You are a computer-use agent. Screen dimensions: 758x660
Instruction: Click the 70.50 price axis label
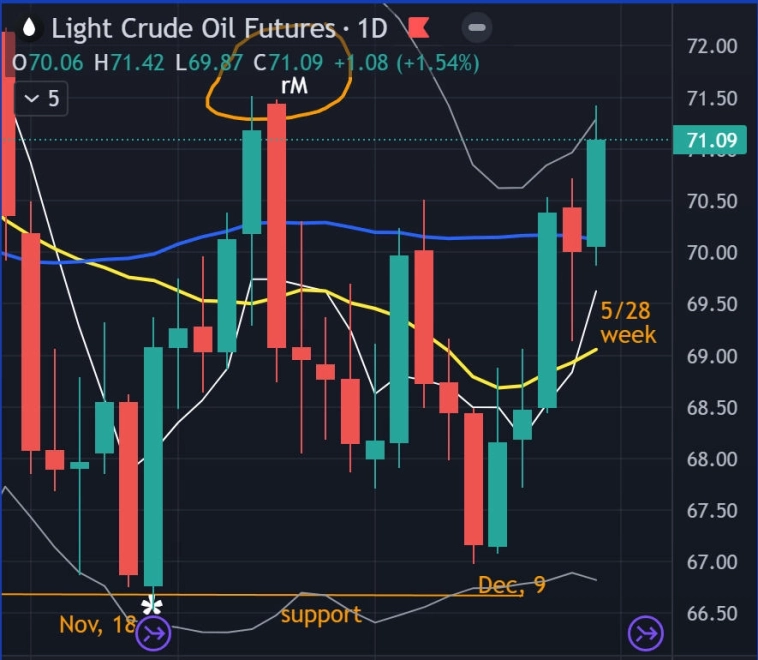712,201
